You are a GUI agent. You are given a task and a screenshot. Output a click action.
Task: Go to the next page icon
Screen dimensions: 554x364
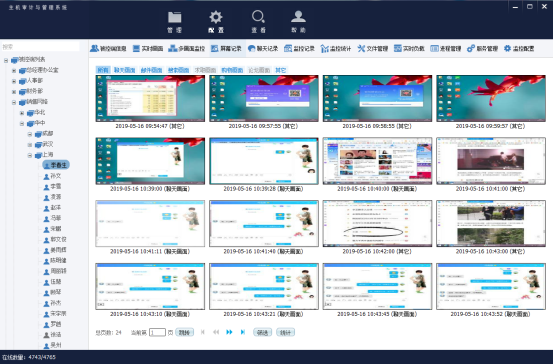pyautogui.click(x=229, y=332)
